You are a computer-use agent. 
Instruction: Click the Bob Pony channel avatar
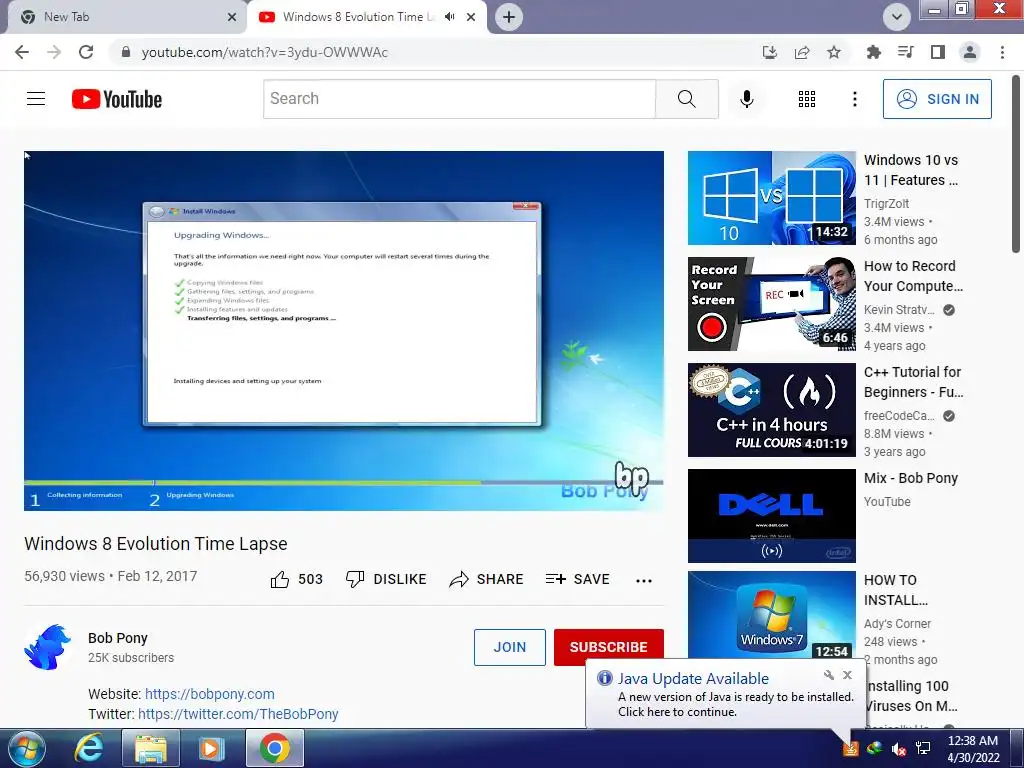pos(48,647)
